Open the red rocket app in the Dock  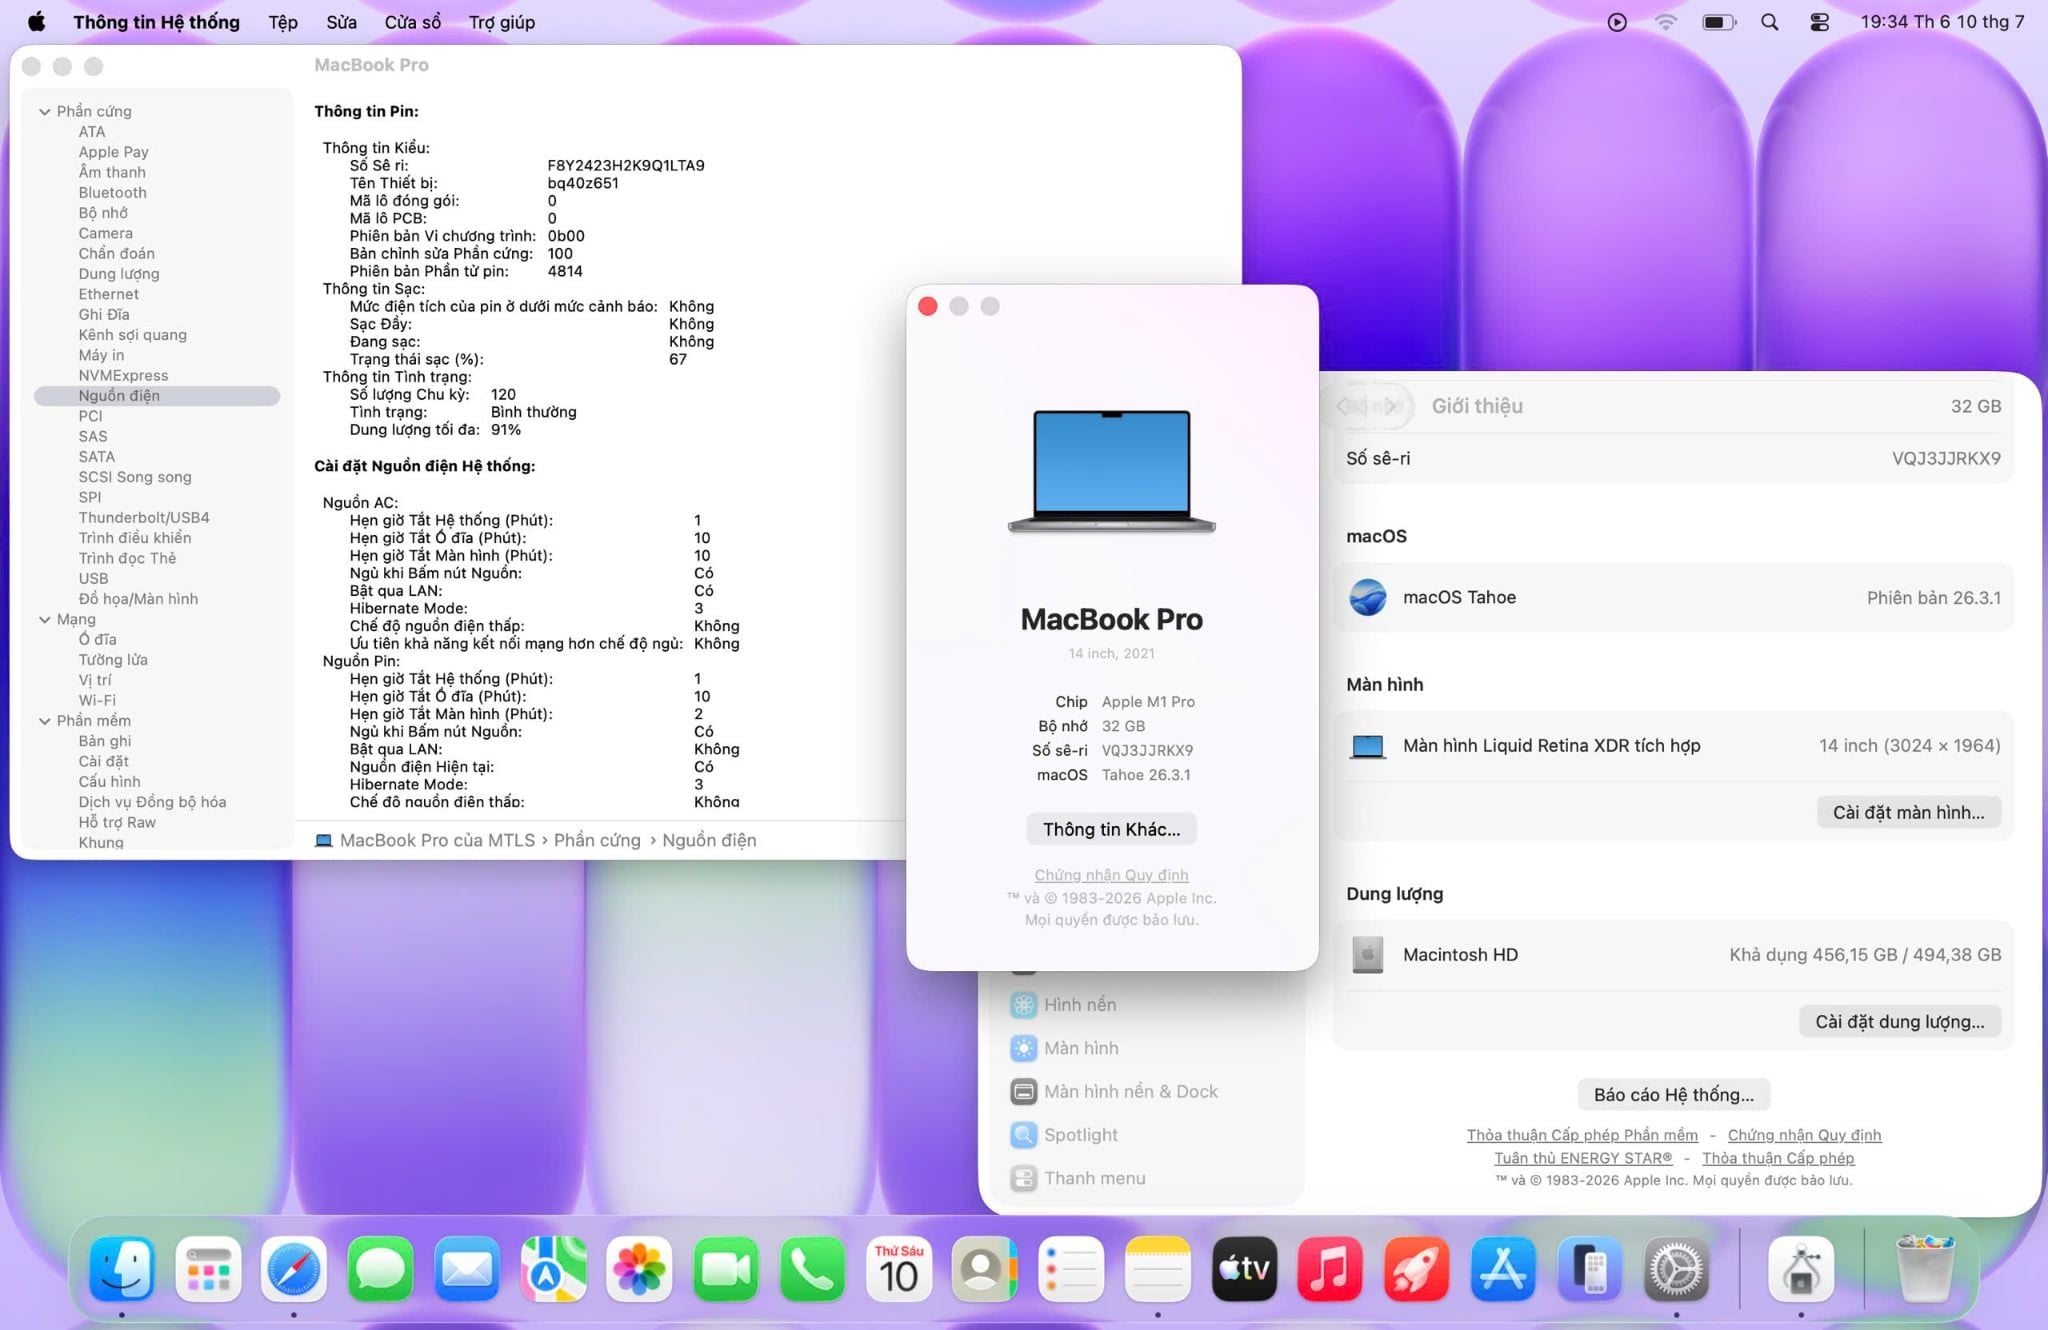tap(1416, 1269)
